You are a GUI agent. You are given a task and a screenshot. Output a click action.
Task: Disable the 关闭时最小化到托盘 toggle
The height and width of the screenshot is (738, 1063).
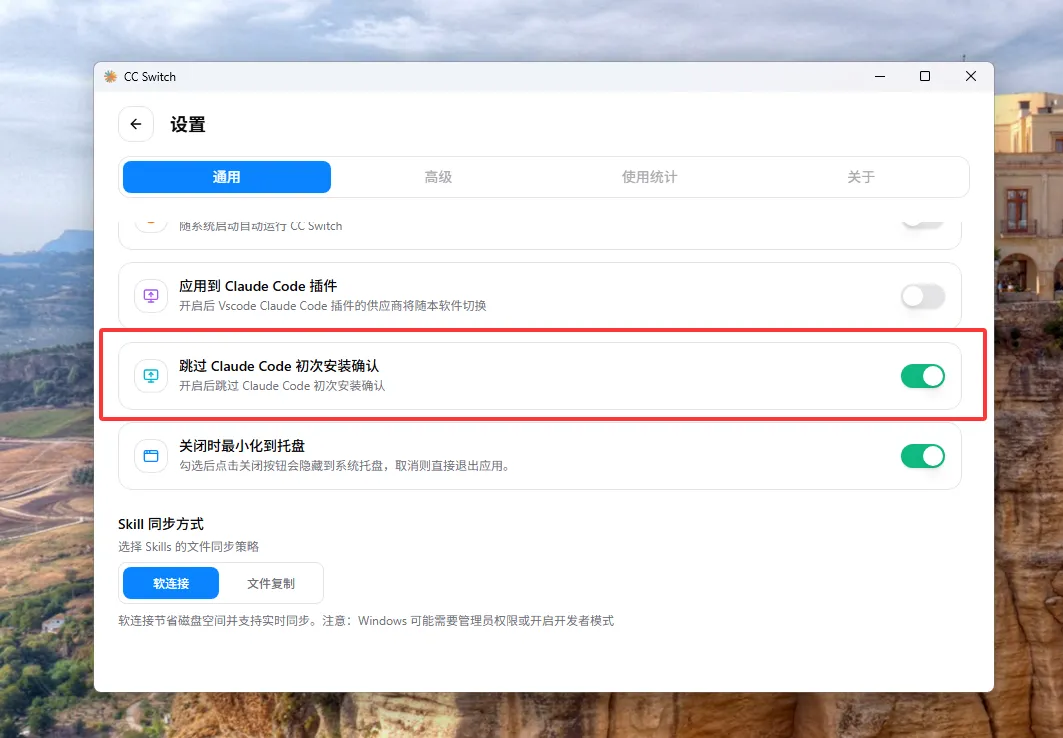pos(922,456)
